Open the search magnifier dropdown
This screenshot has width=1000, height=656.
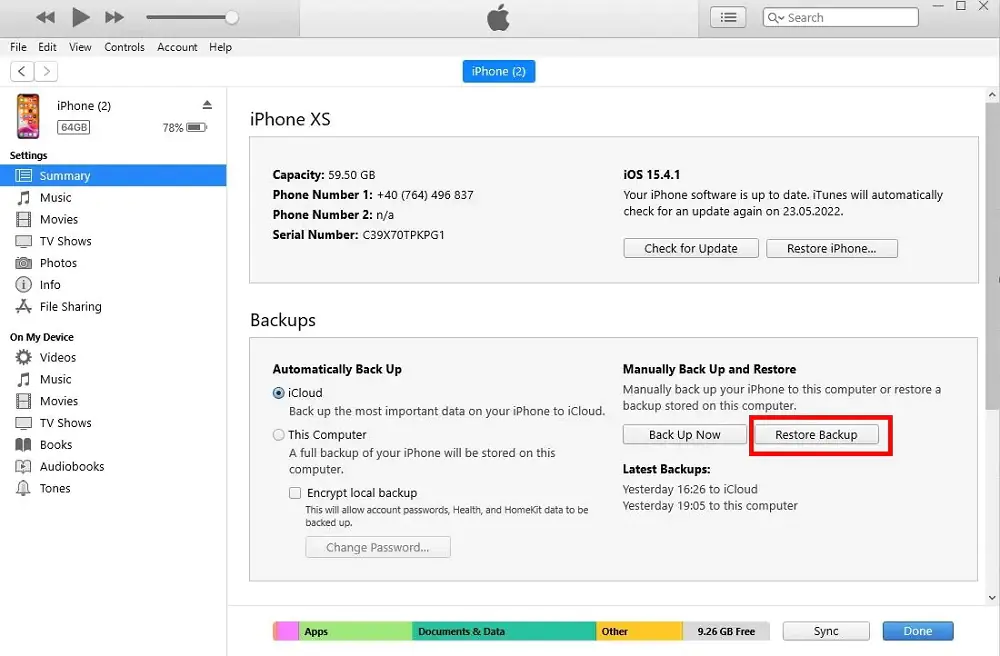(x=776, y=18)
